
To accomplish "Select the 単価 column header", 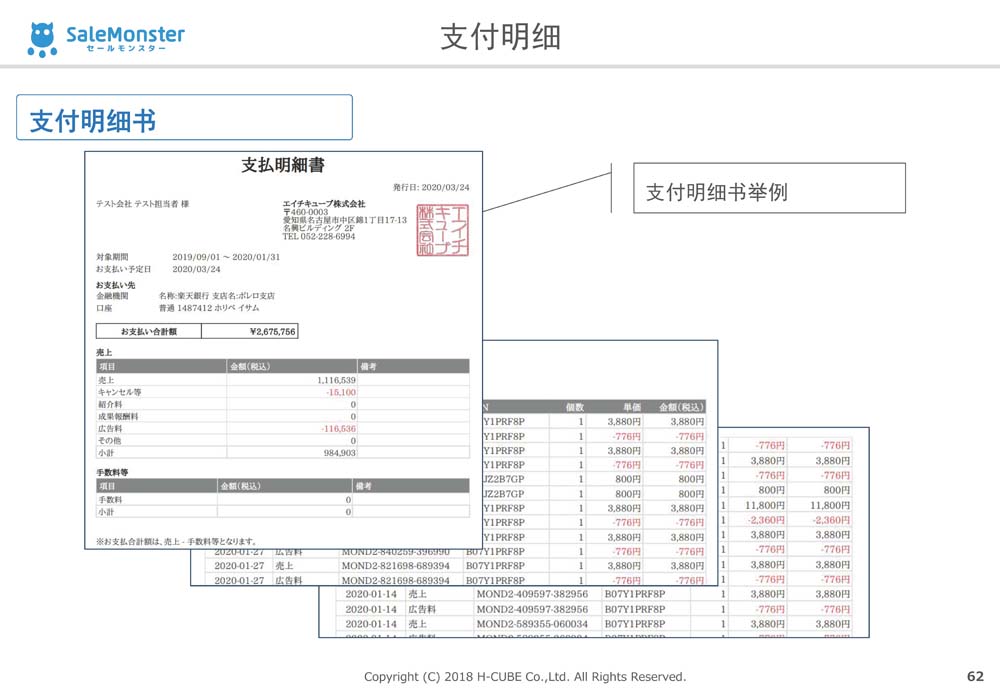I will [x=631, y=408].
